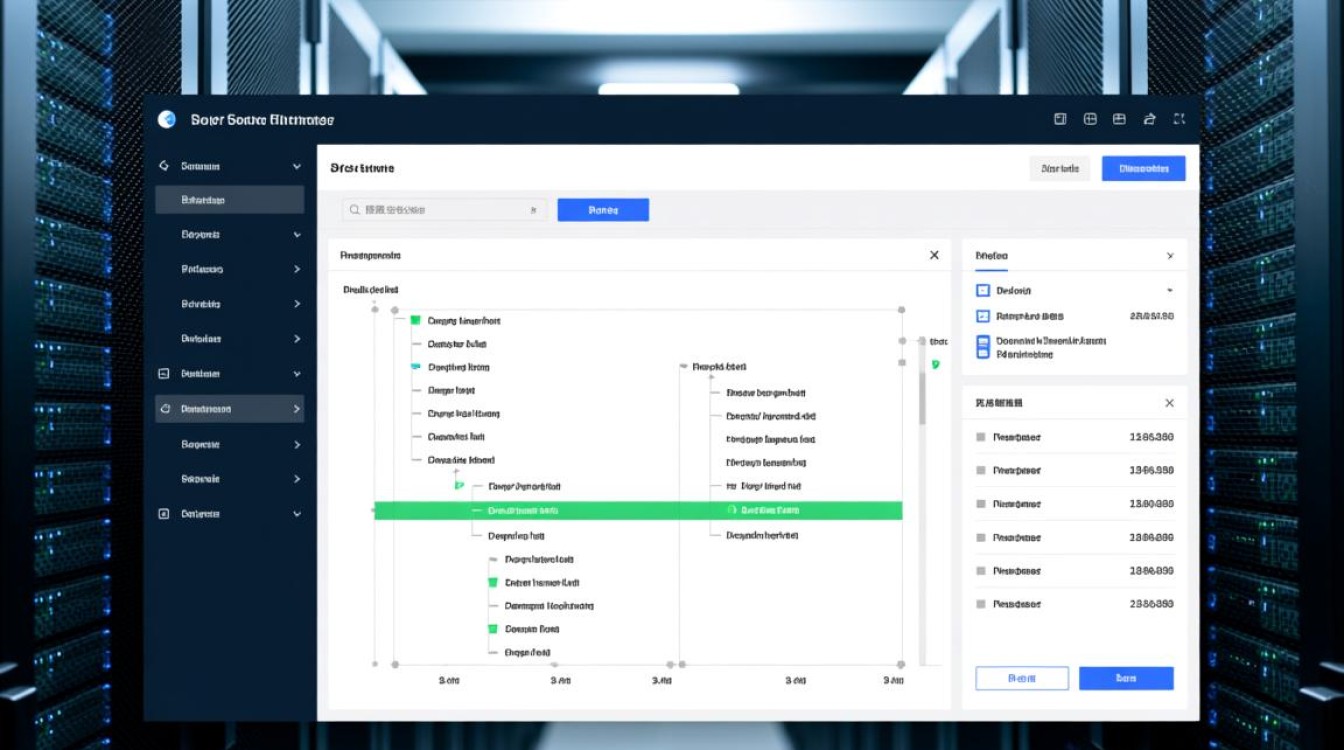Click the fullscreen icon in the top-right header

(x=1179, y=119)
